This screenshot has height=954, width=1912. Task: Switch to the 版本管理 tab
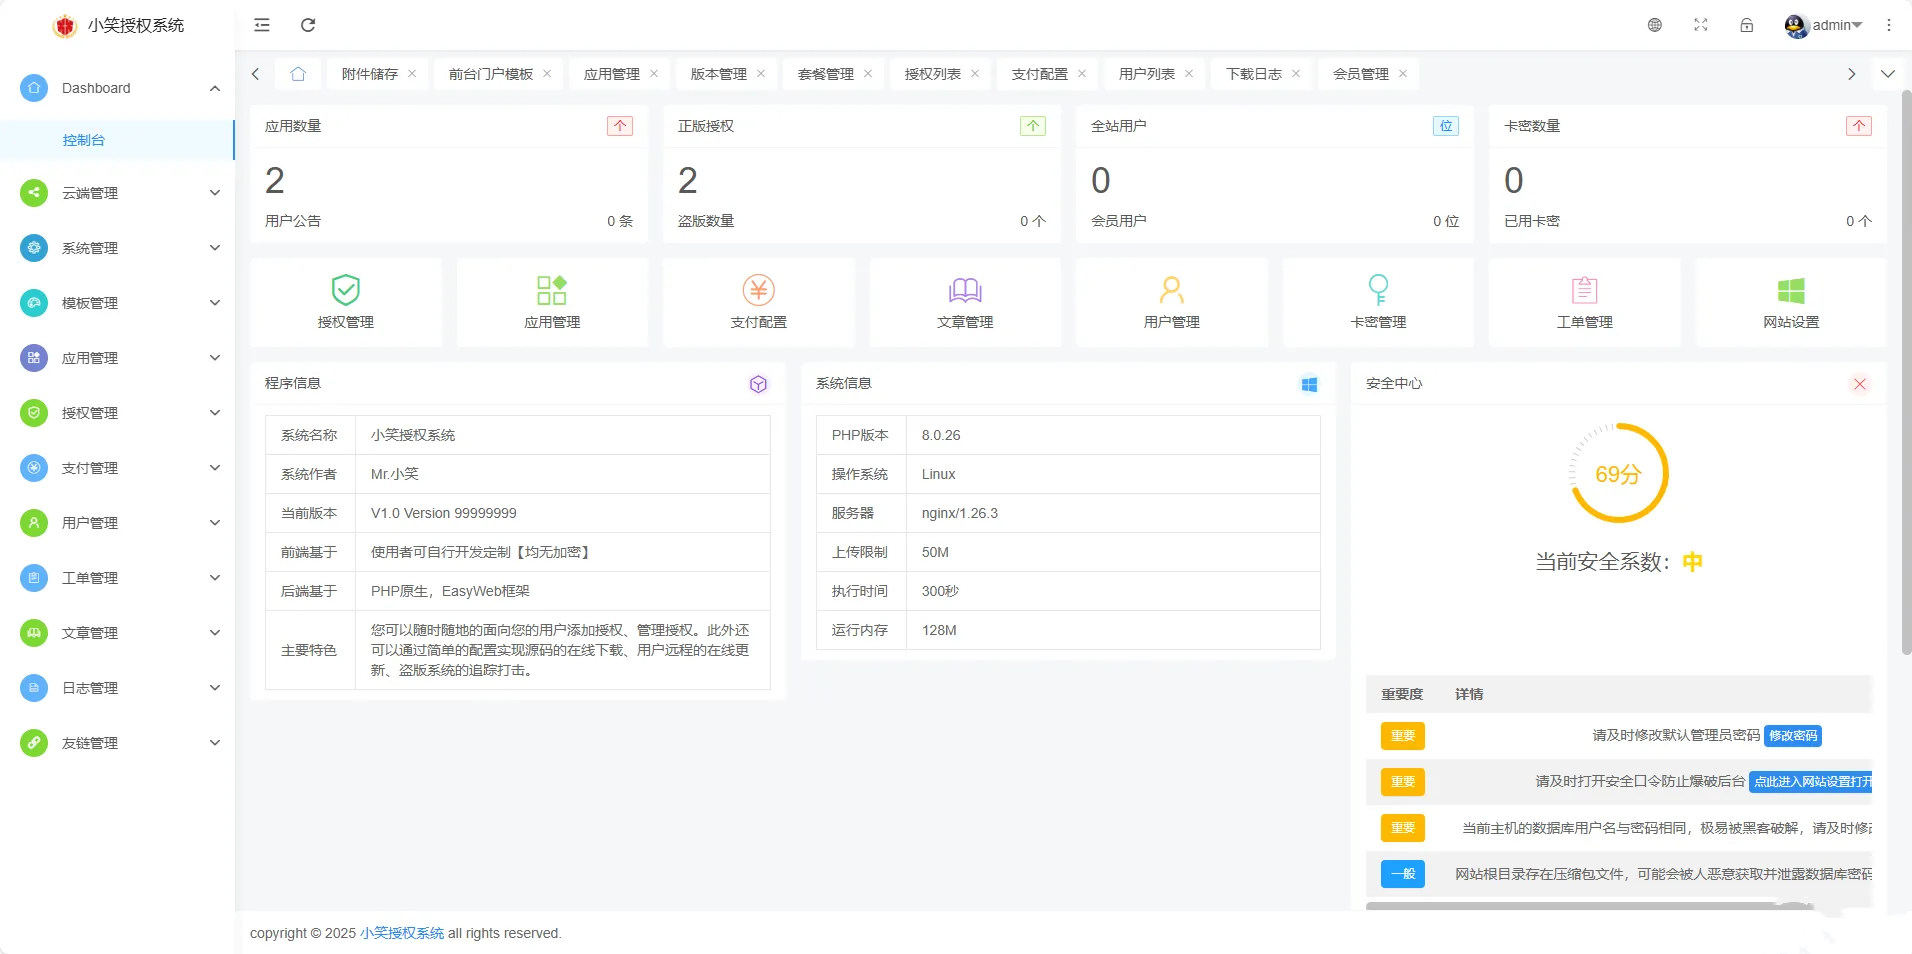(718, 74)
